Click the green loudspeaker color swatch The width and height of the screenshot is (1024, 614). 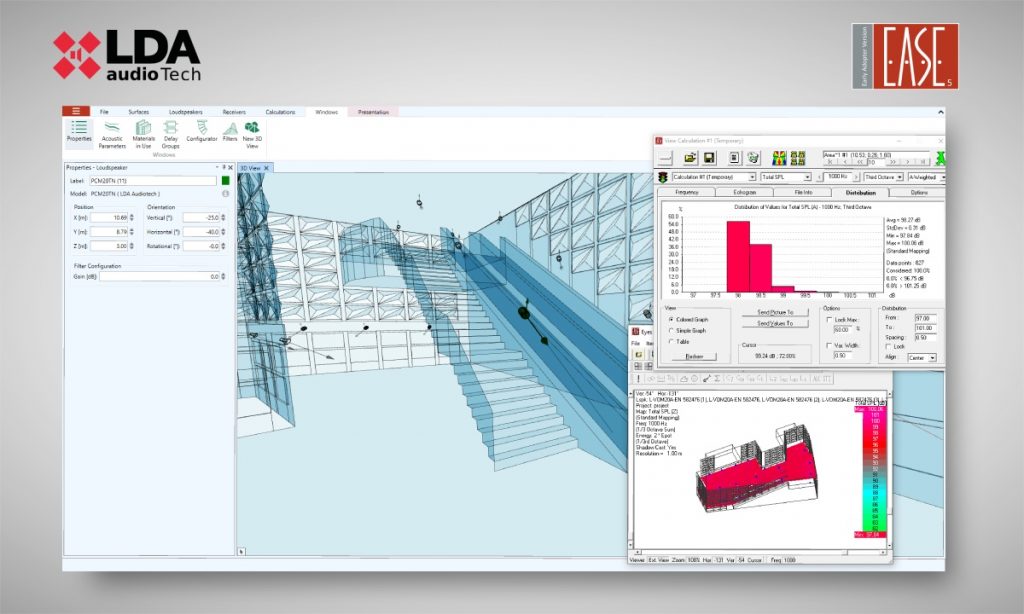(x=226, y=181)
